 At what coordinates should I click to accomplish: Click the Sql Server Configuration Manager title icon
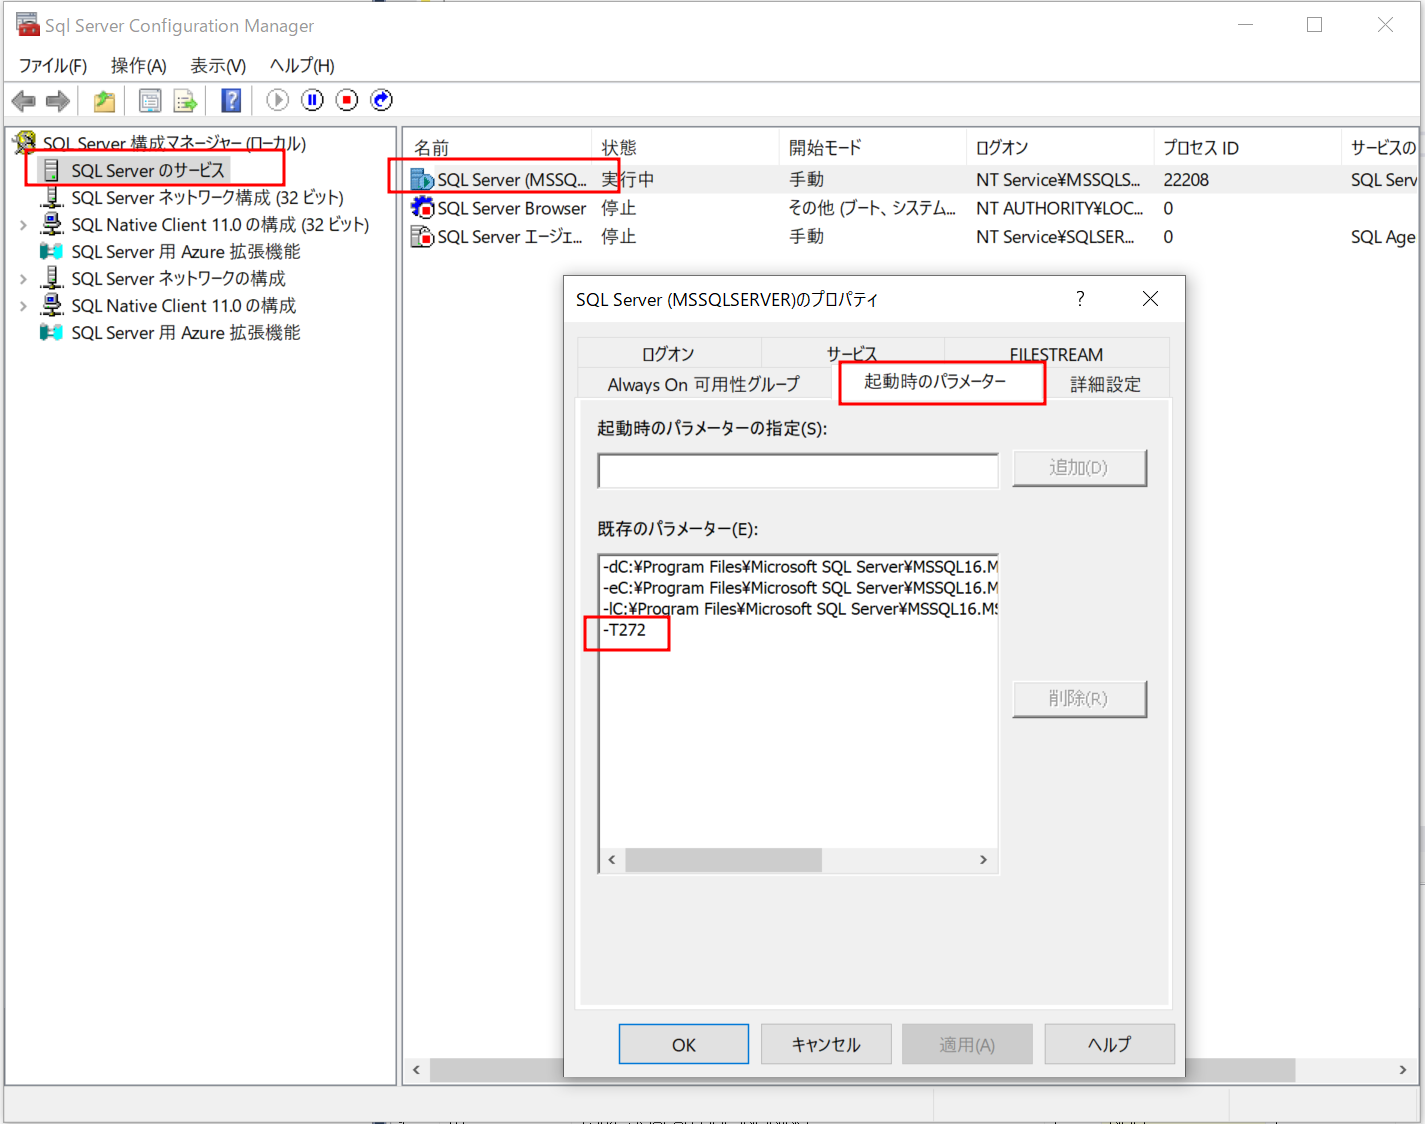27,24
